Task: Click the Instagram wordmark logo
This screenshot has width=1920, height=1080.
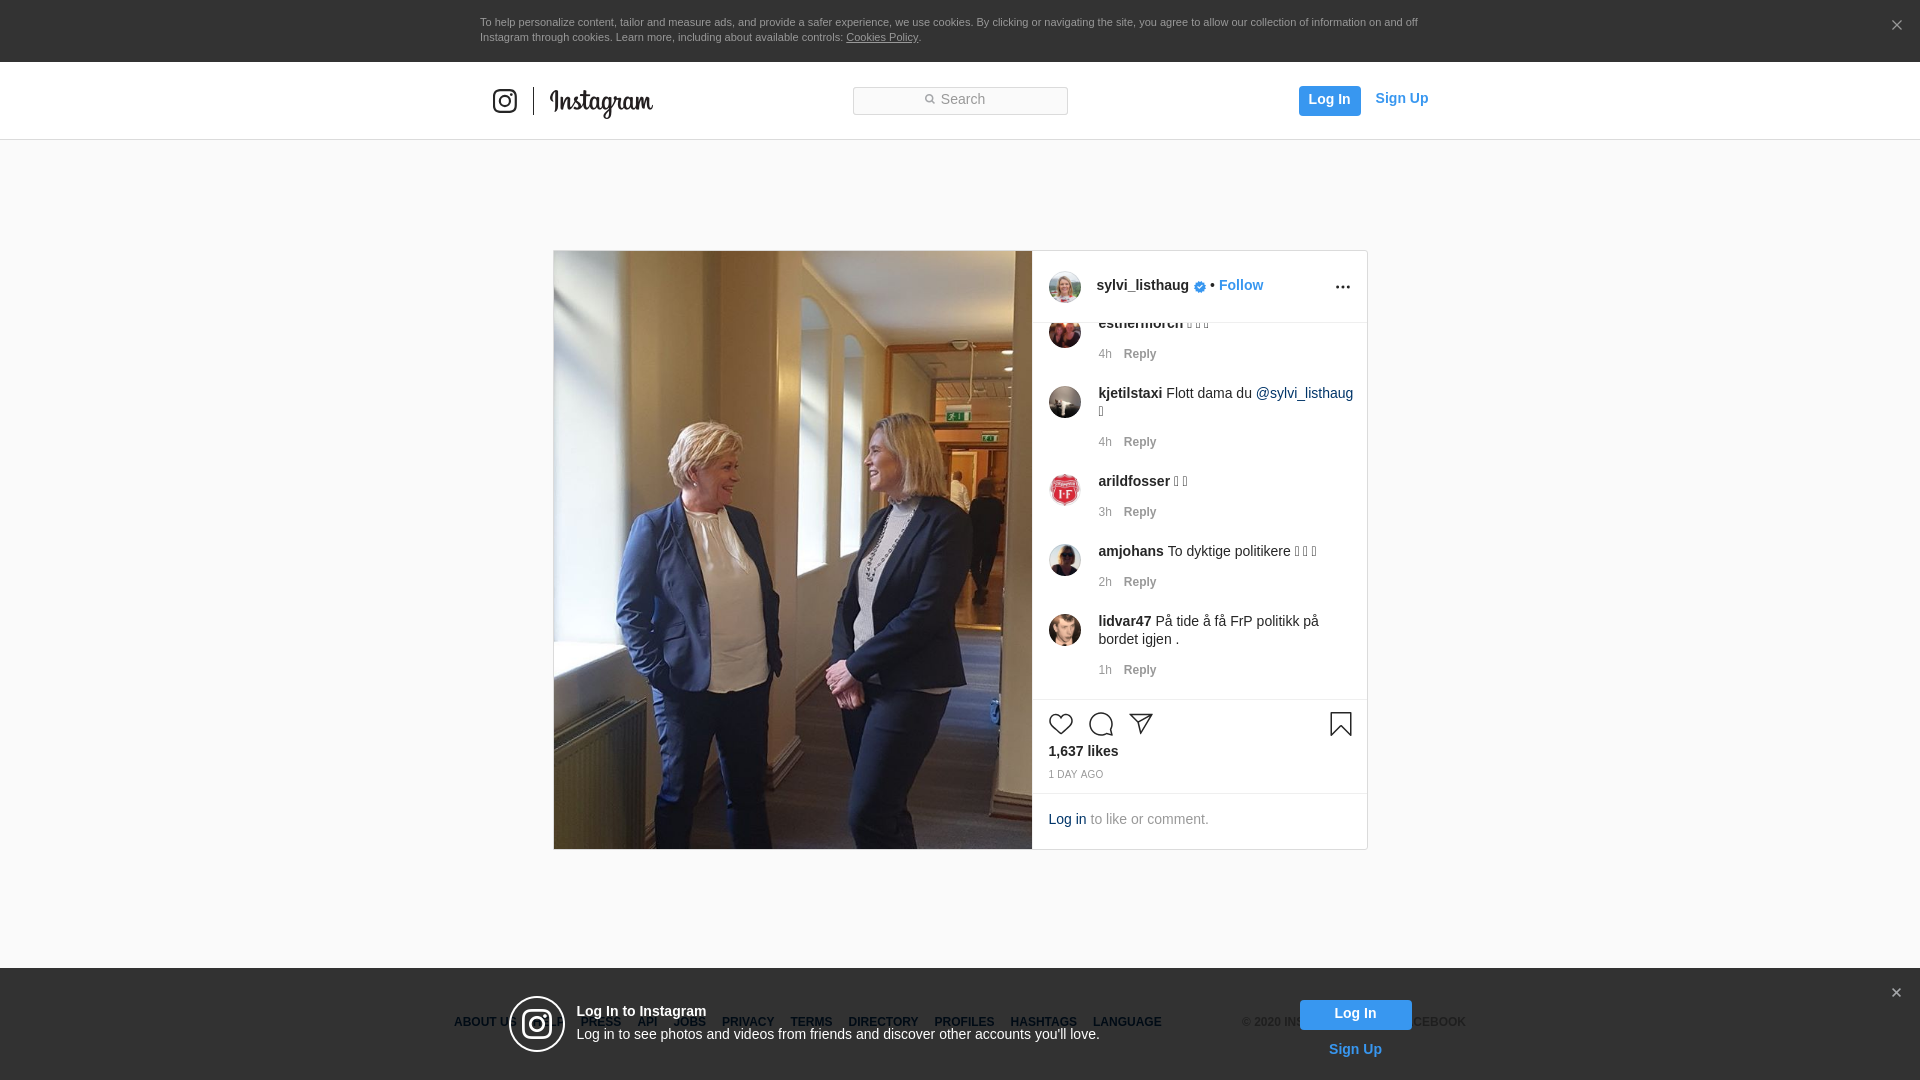Action: point(601,103)
